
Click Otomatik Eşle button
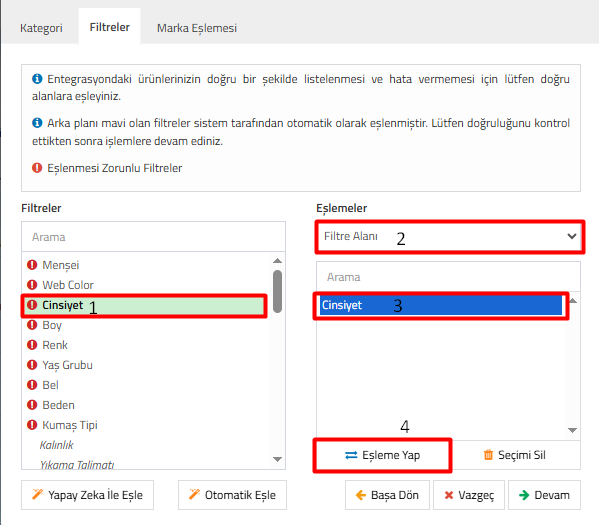click(x=232, y=495)
